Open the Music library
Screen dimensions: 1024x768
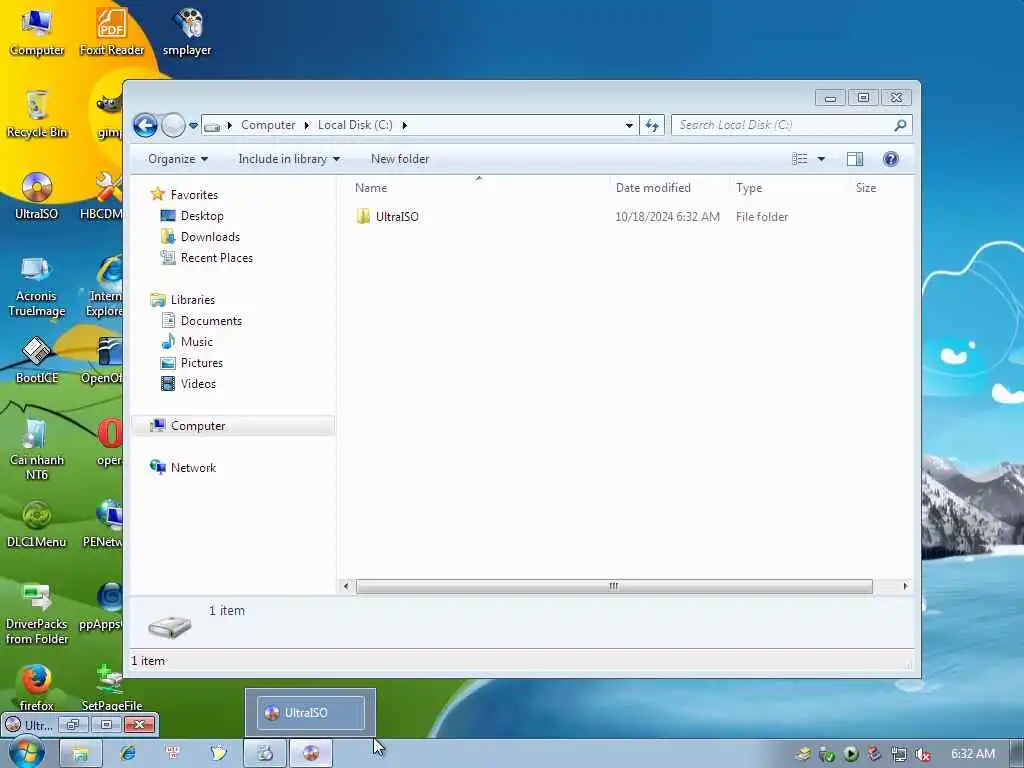click(197, 342)
